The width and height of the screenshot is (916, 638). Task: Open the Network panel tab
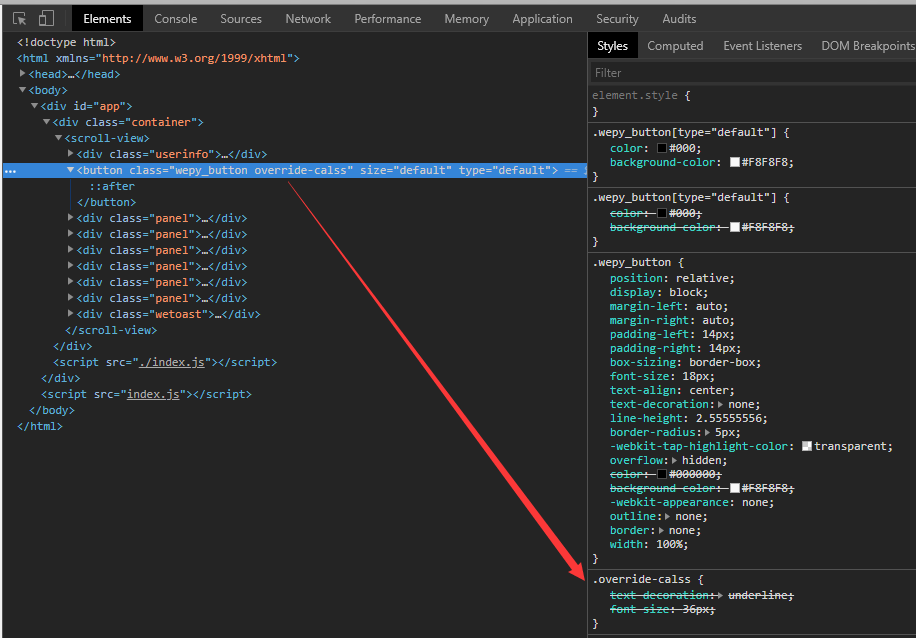coord(307,18)
